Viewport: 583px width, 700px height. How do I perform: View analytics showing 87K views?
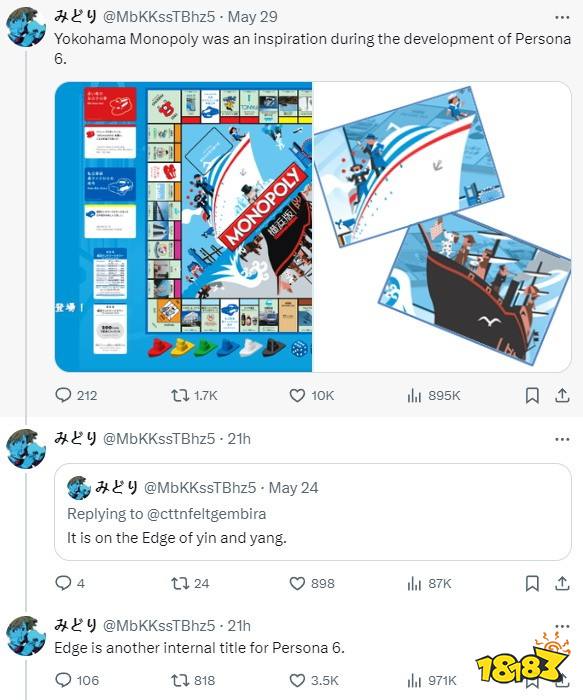click(414, 583)
